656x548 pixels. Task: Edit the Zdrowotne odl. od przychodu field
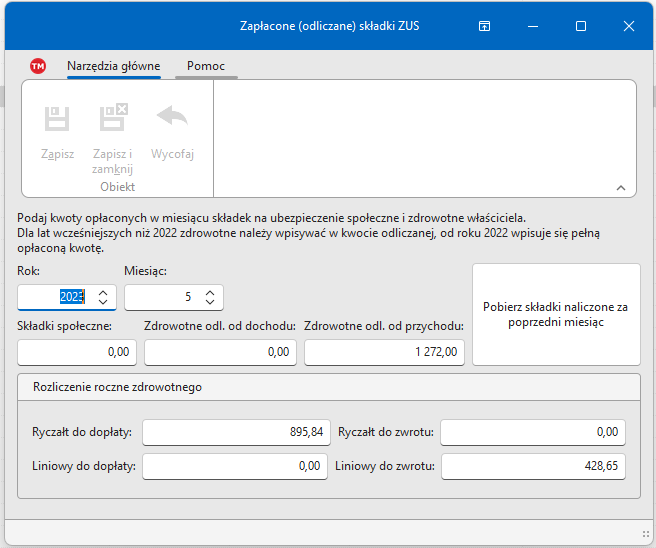(384, 352)
